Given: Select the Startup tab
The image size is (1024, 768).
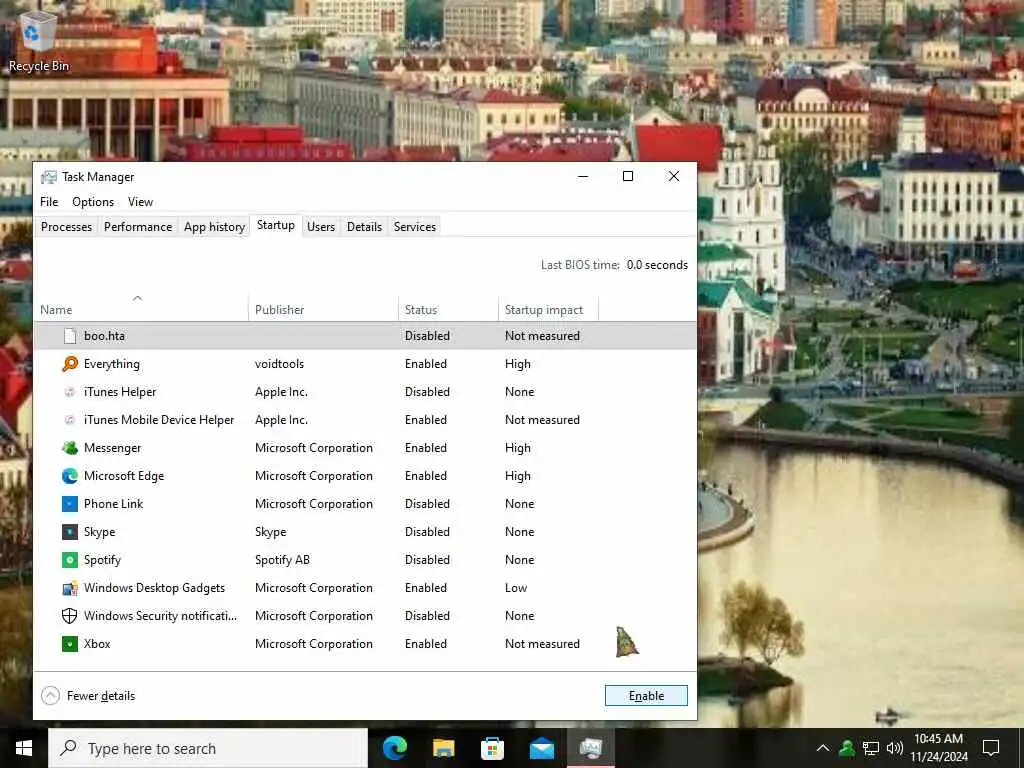Looking at the screenshot, I should [276, 225].
